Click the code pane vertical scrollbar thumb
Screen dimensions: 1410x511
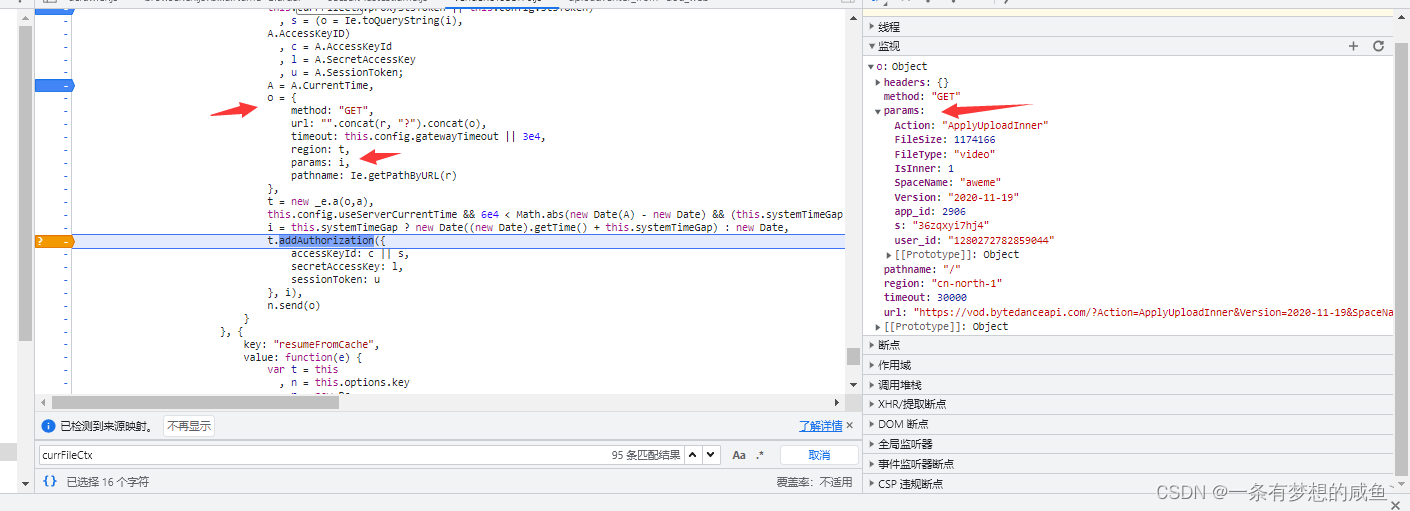tap(853, 356)
